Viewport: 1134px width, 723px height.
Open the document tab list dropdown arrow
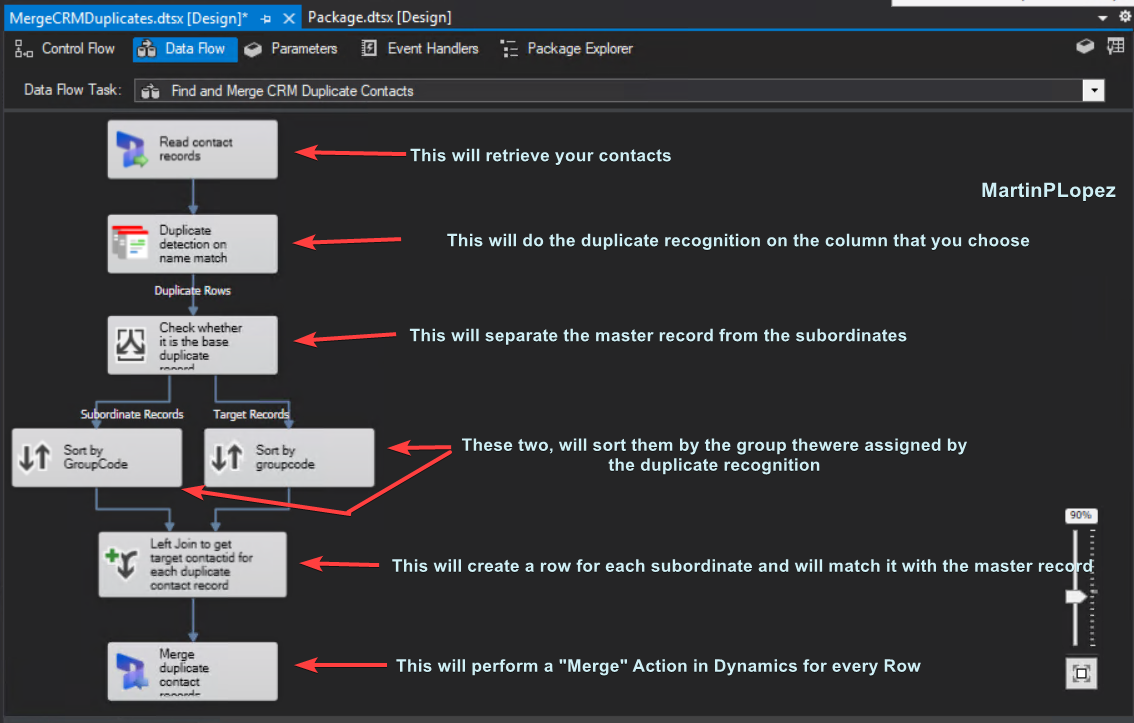[x=1102, y=18]
